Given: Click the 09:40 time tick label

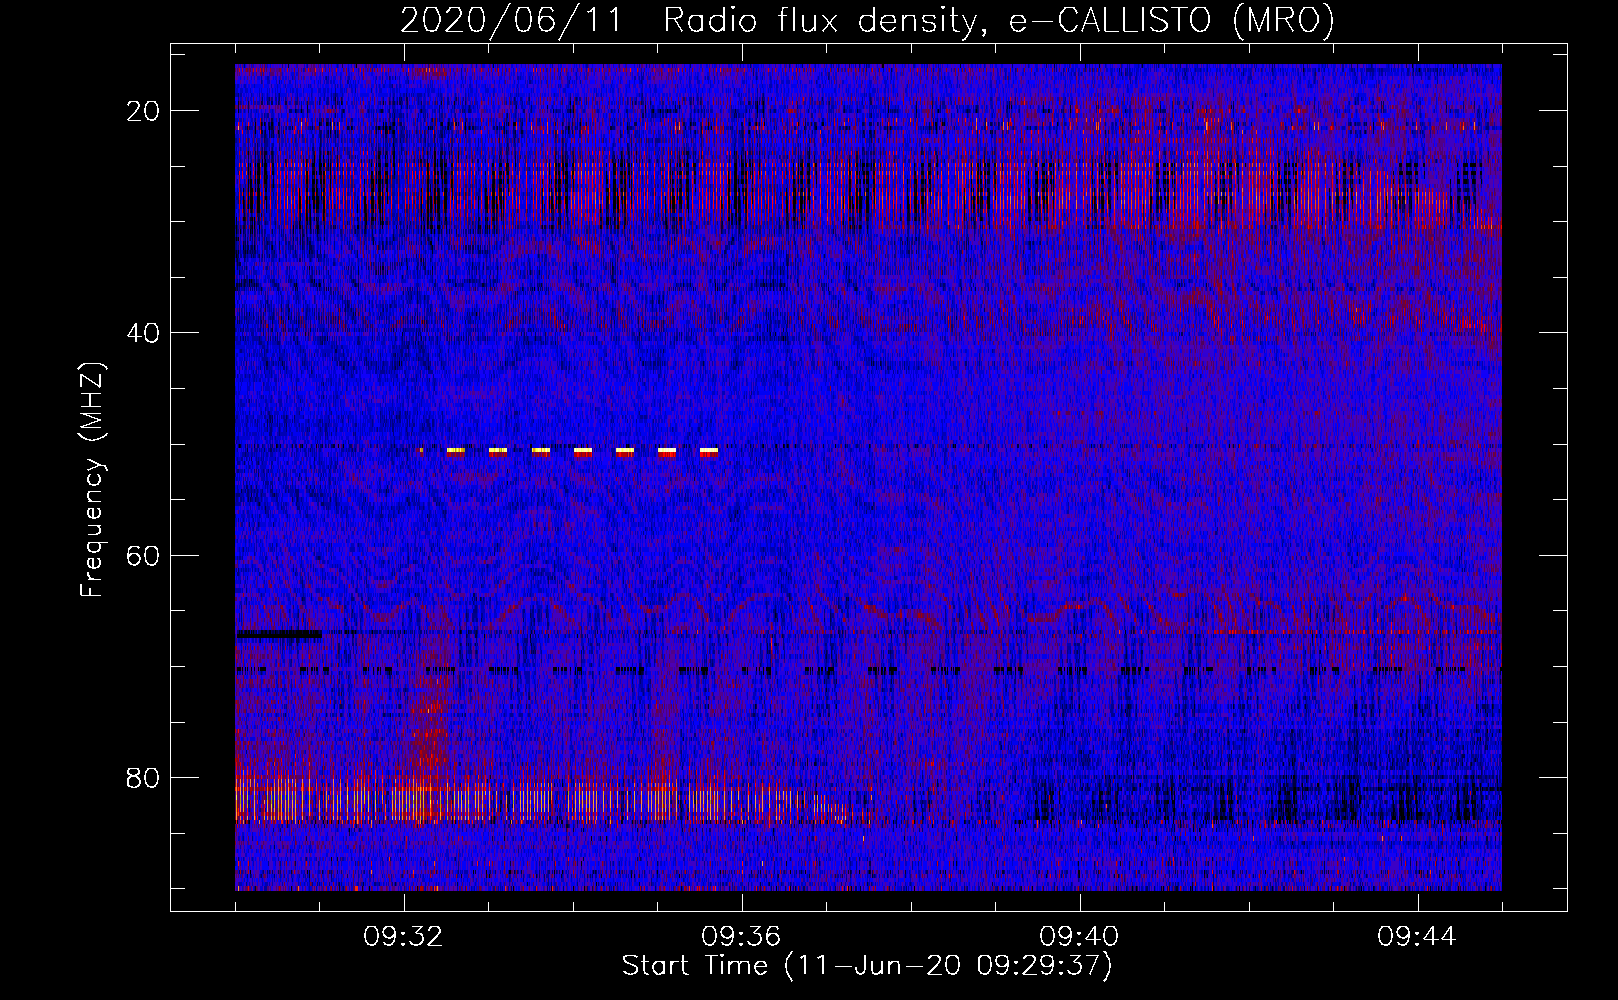Looking at the screenshot, I should [x=1080, y=937].
